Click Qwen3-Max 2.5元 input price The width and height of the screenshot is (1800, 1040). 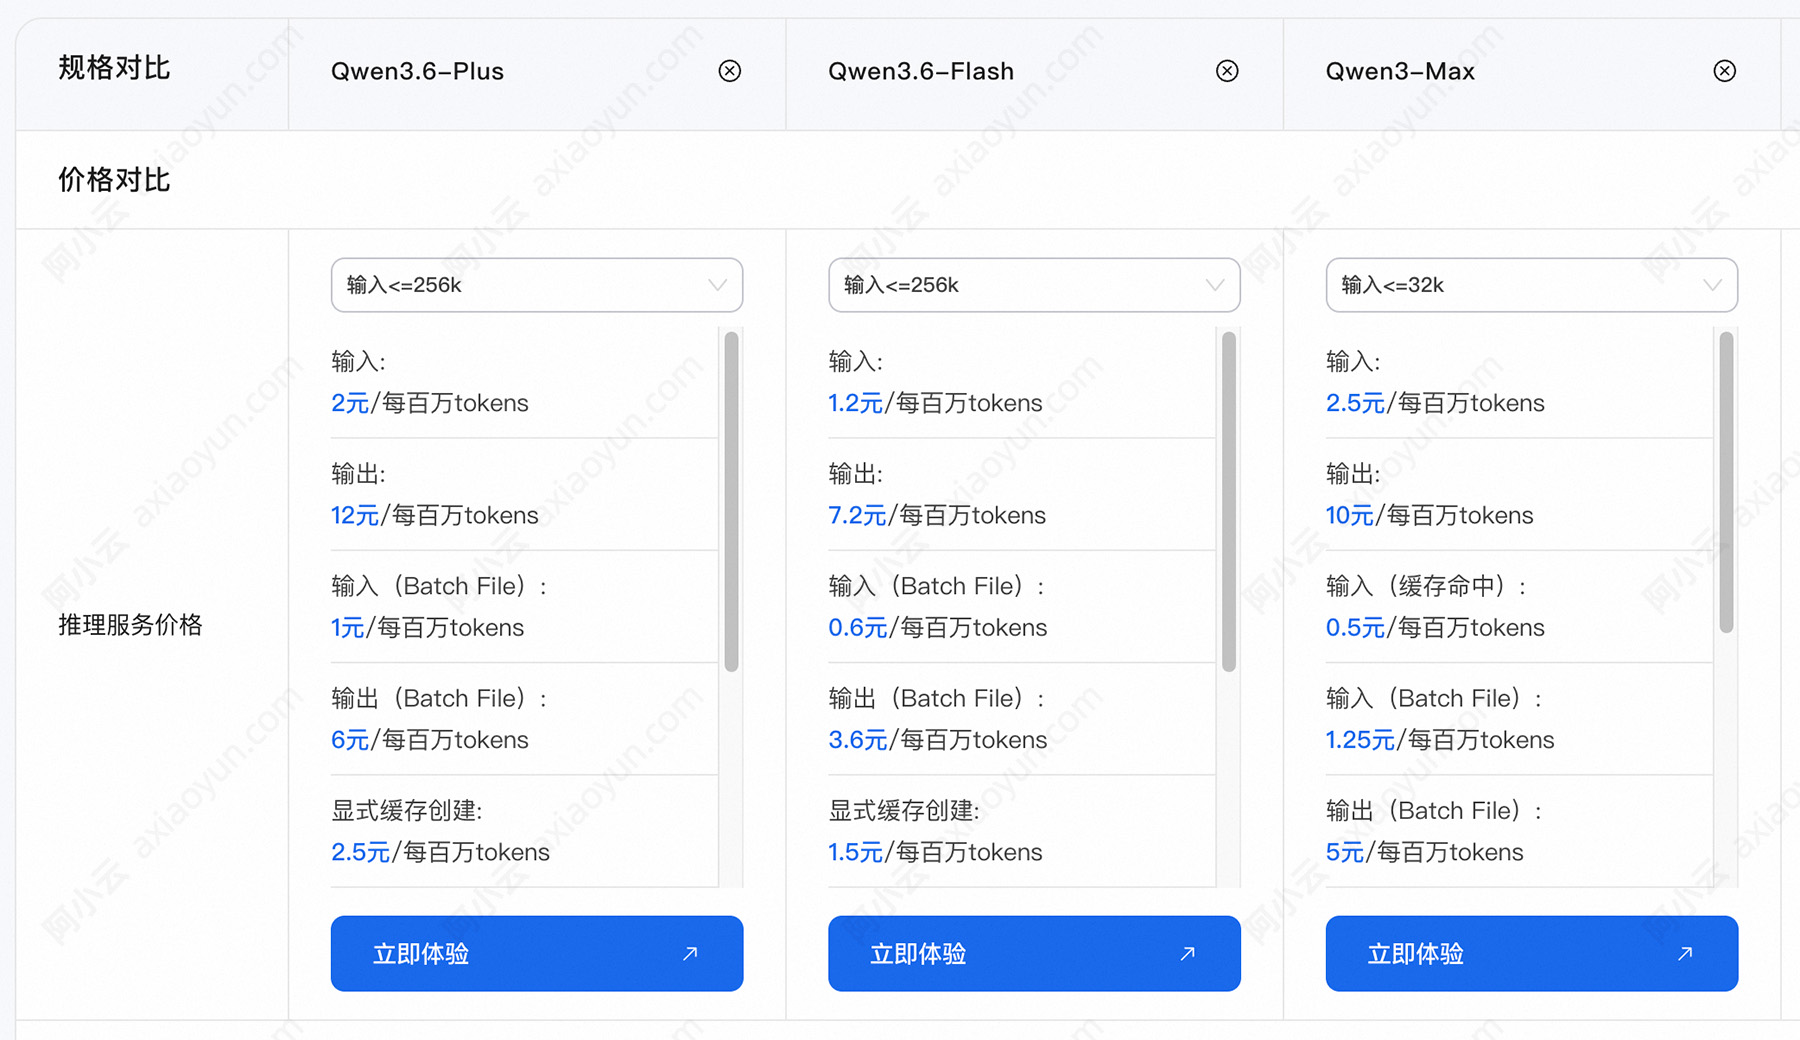1356,403
